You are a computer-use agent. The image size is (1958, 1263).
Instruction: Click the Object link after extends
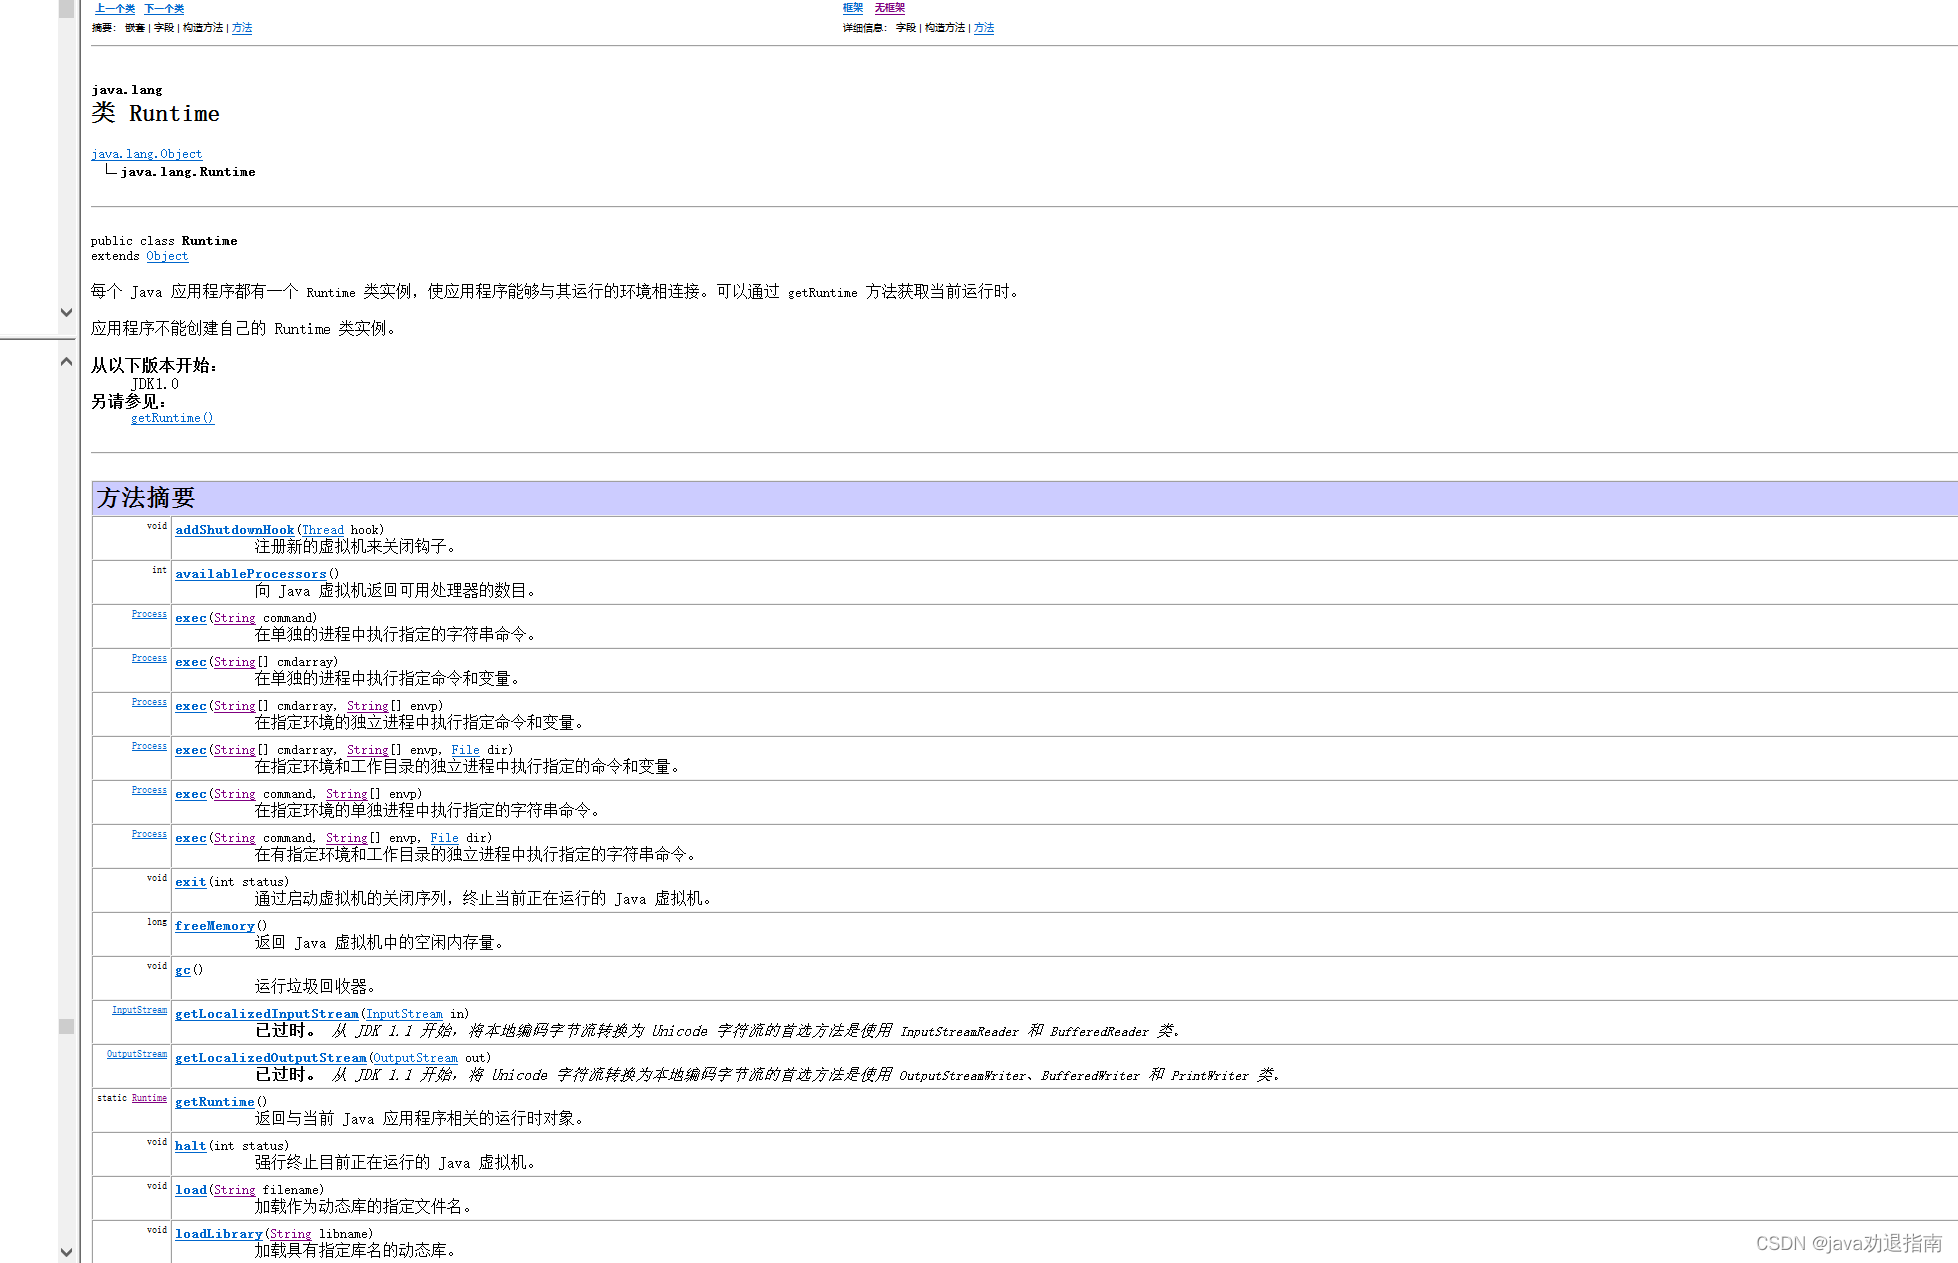click(x=167, y=256)
